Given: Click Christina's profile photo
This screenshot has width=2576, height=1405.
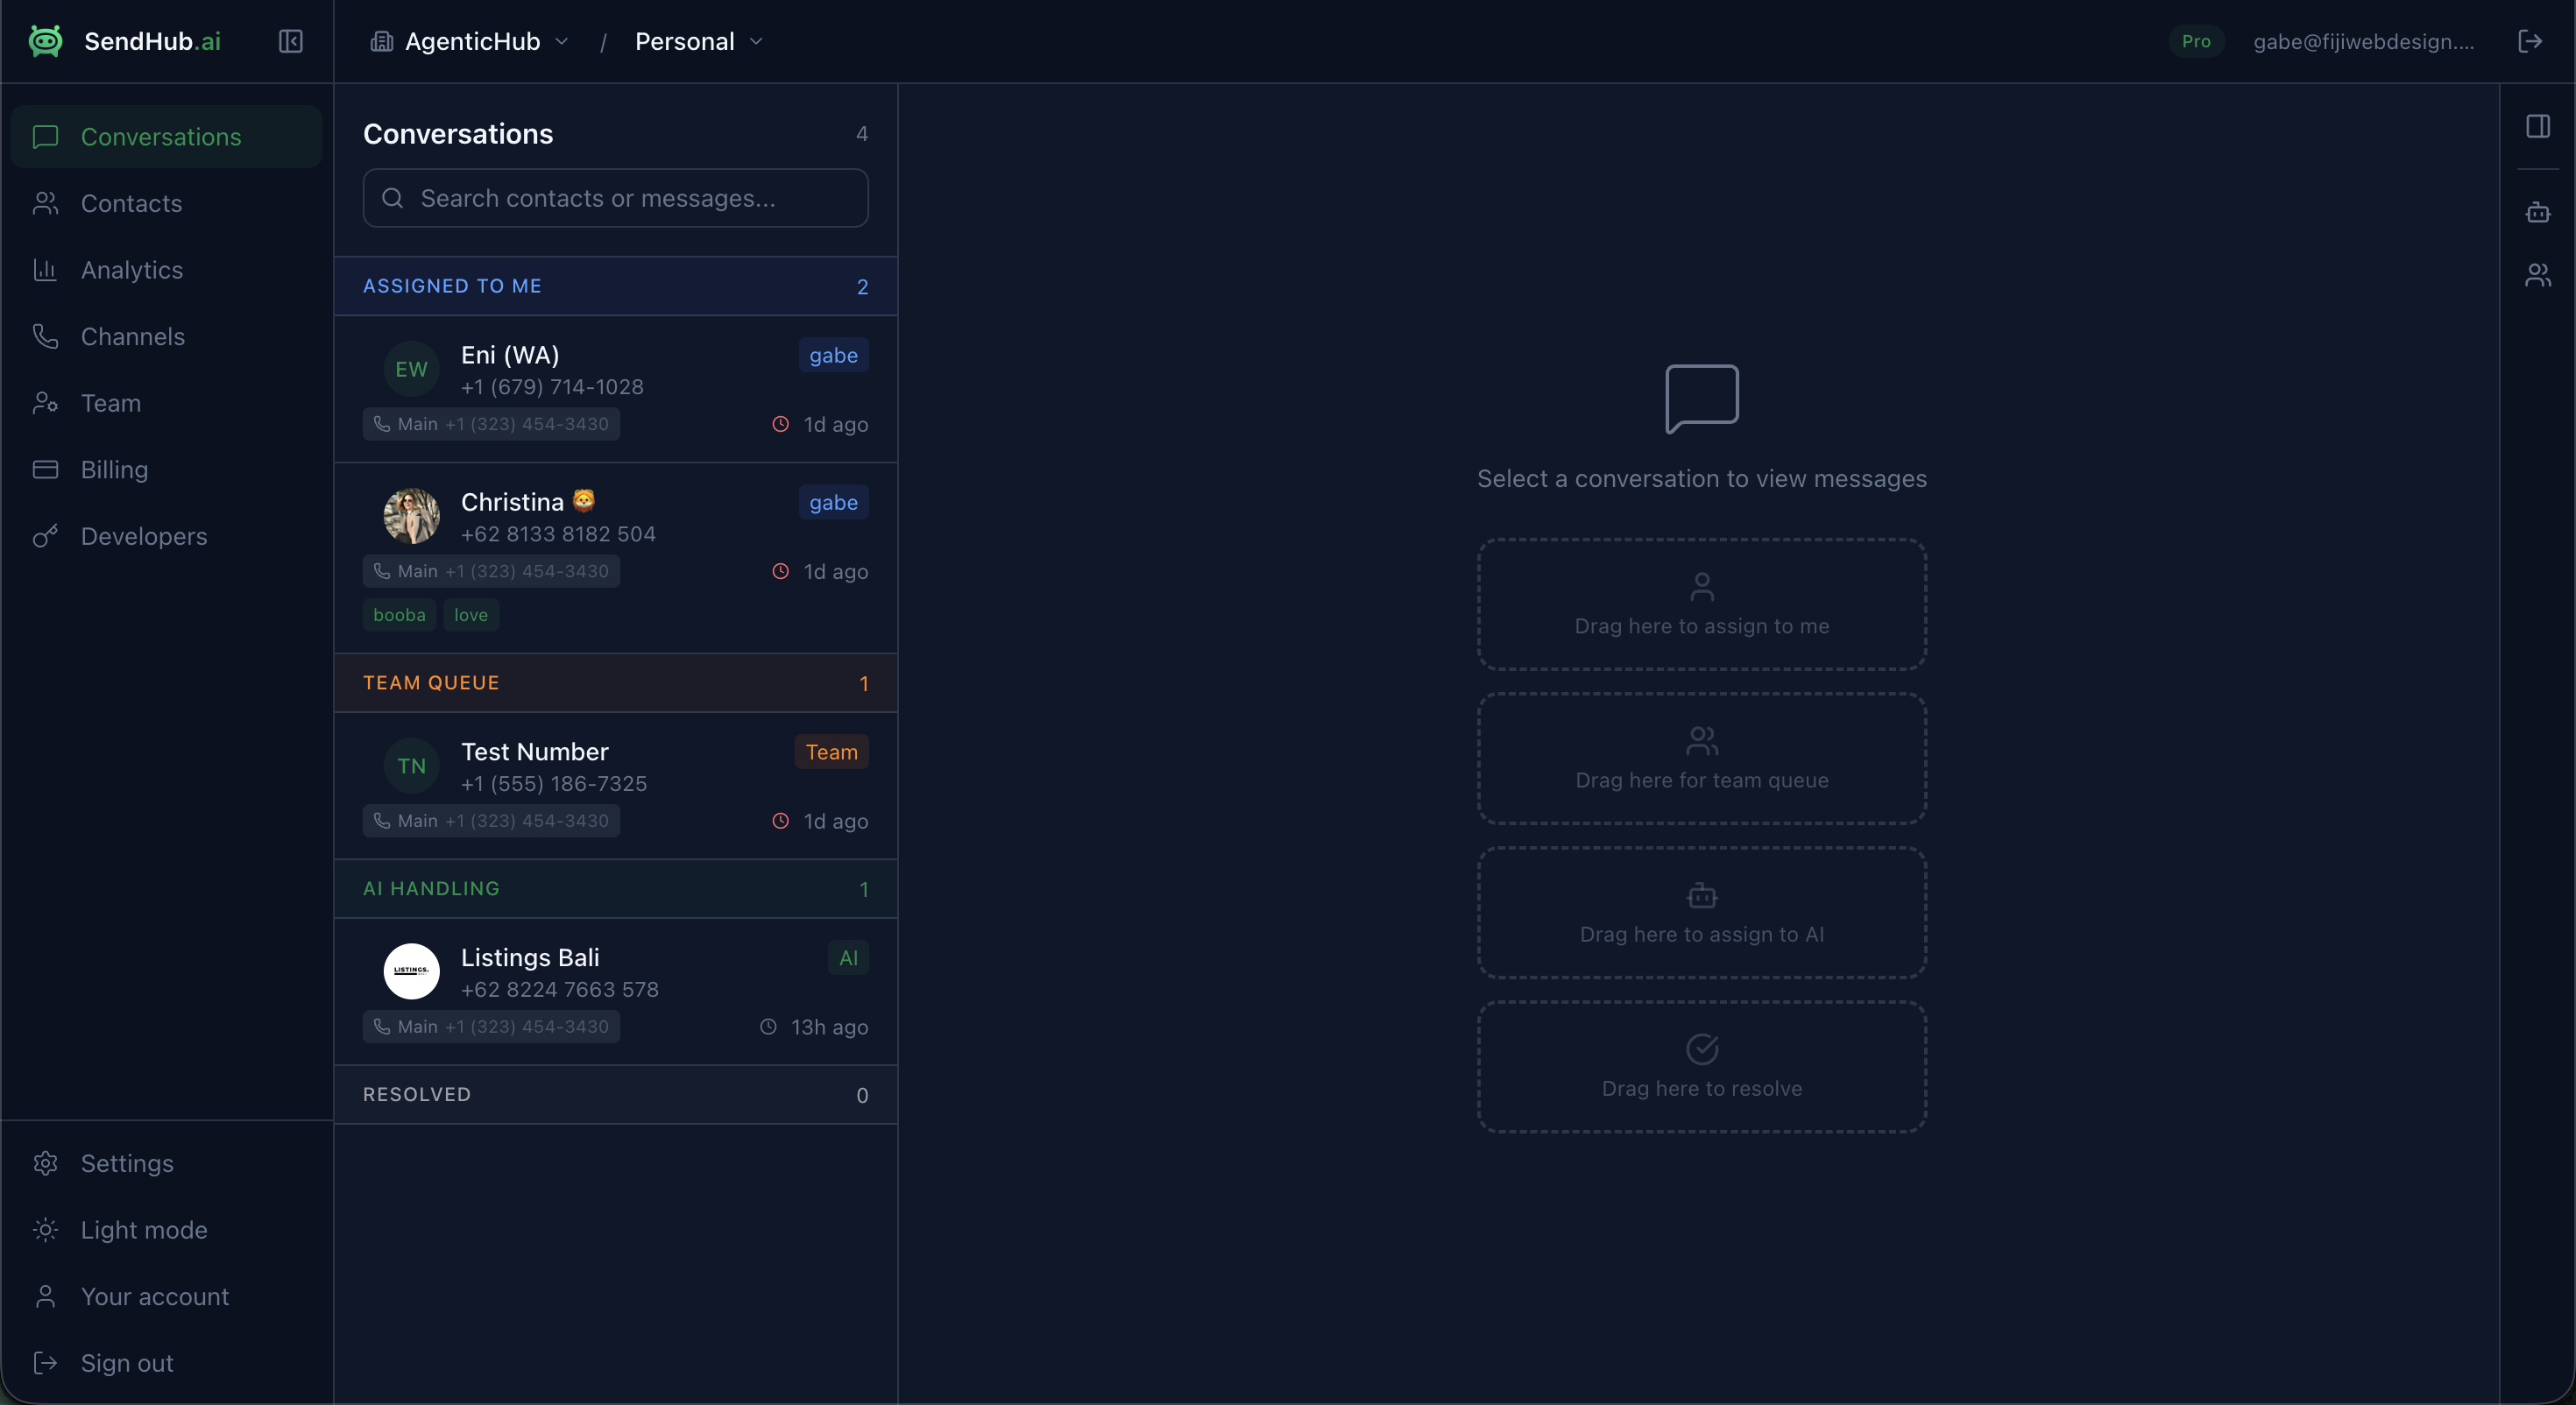Looking at the screenshot, I should 411,516.
